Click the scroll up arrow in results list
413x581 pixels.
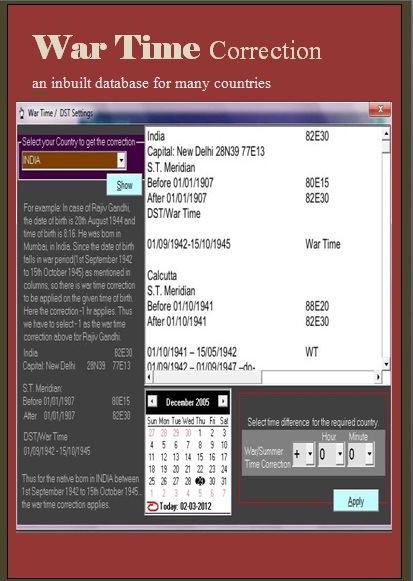[x=386, y=133]
